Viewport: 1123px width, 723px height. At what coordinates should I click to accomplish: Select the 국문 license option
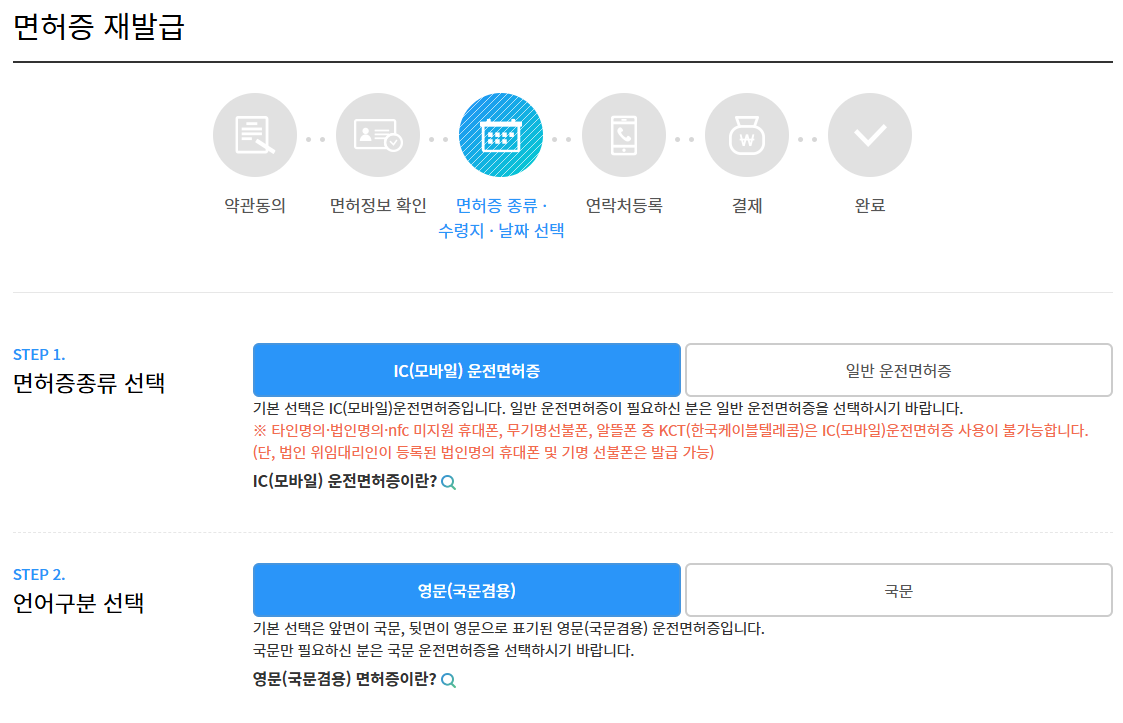coord(899,590)
